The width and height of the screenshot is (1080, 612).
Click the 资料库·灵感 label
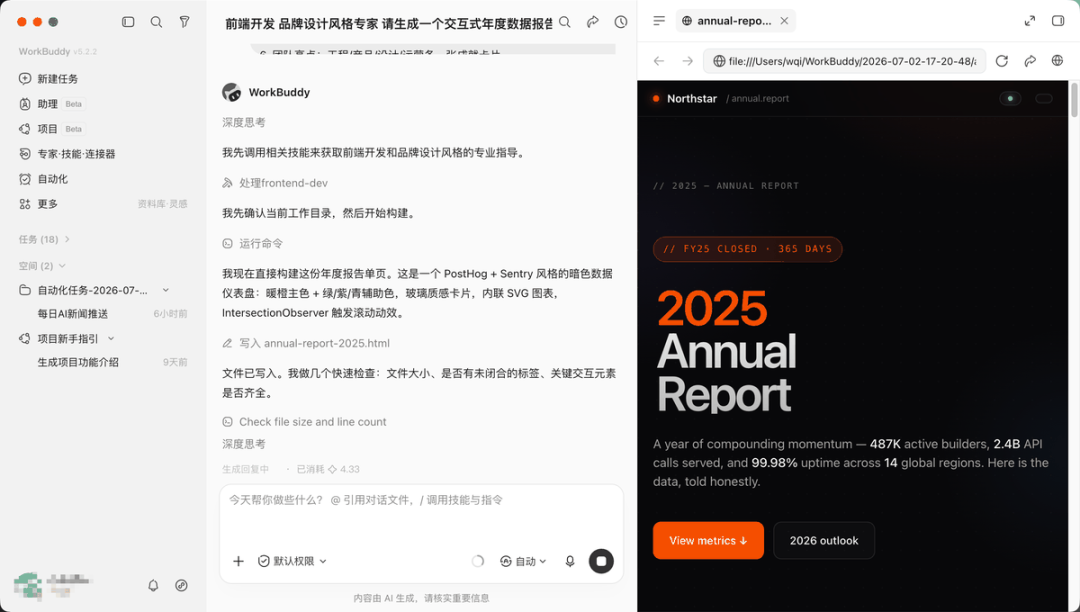163,204
